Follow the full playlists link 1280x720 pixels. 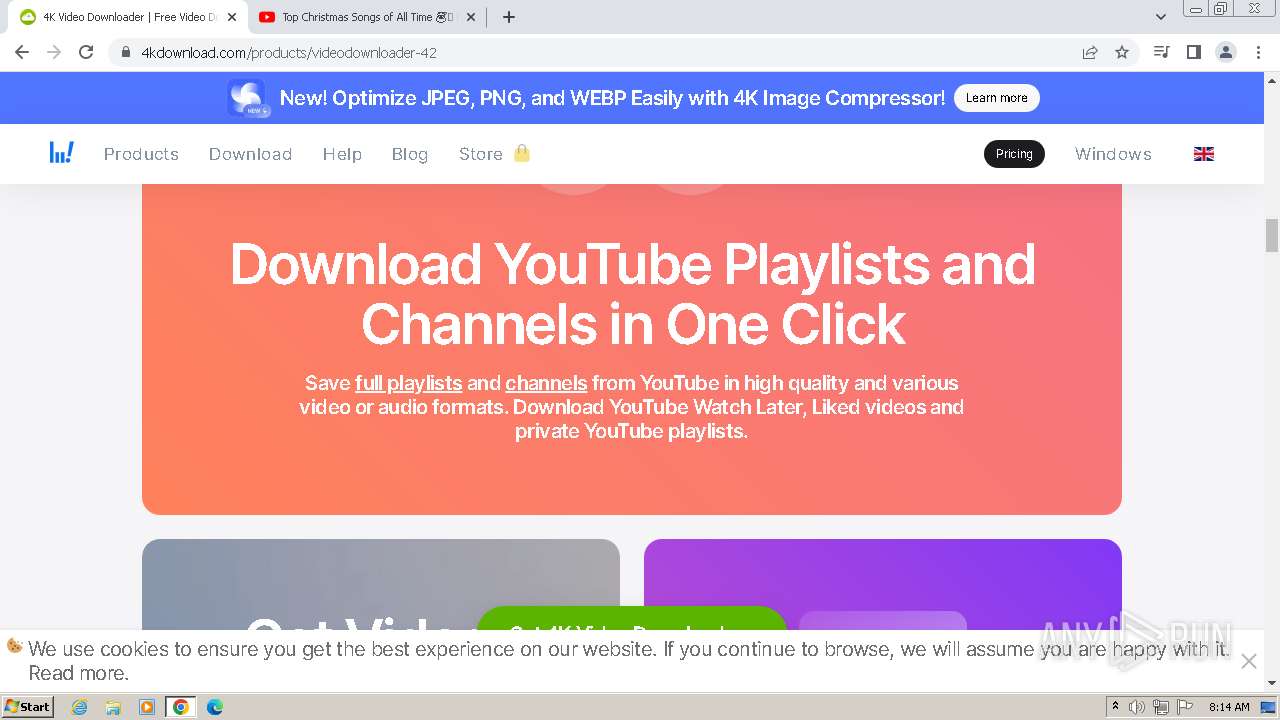click(409, 383)
